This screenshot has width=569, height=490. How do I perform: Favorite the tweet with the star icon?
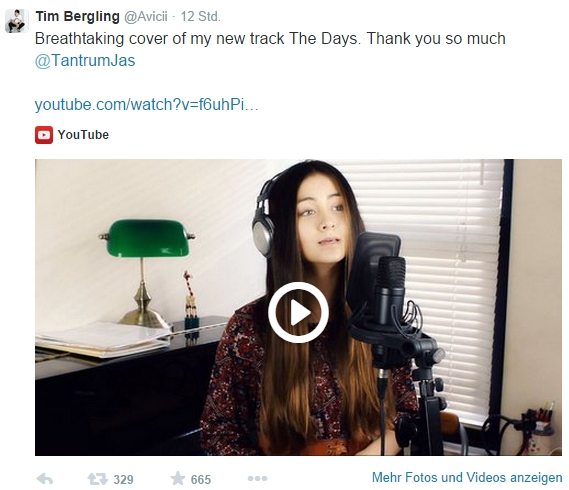pos(178,478)
